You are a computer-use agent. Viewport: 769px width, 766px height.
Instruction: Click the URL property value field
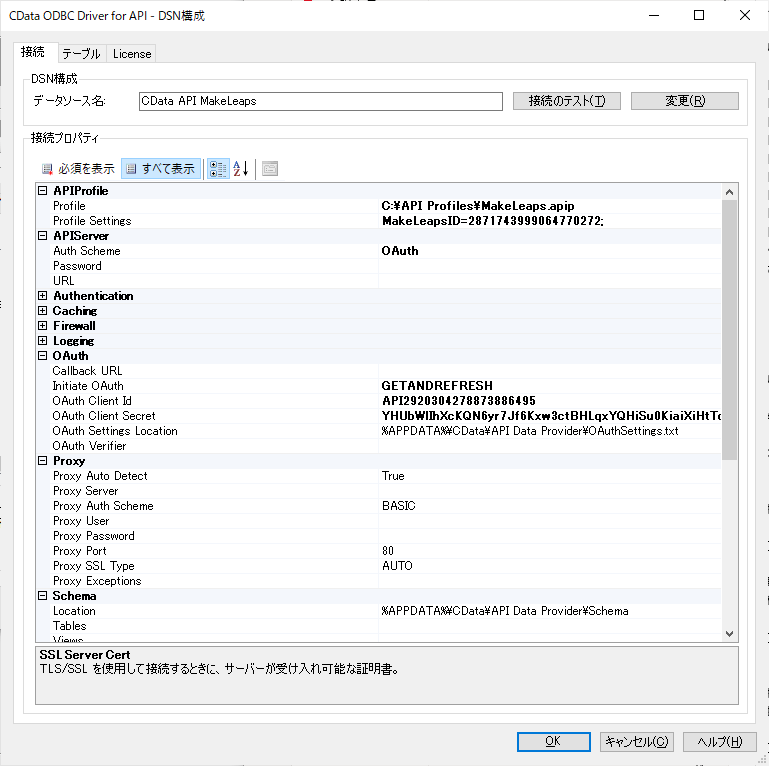pos(549,281)
